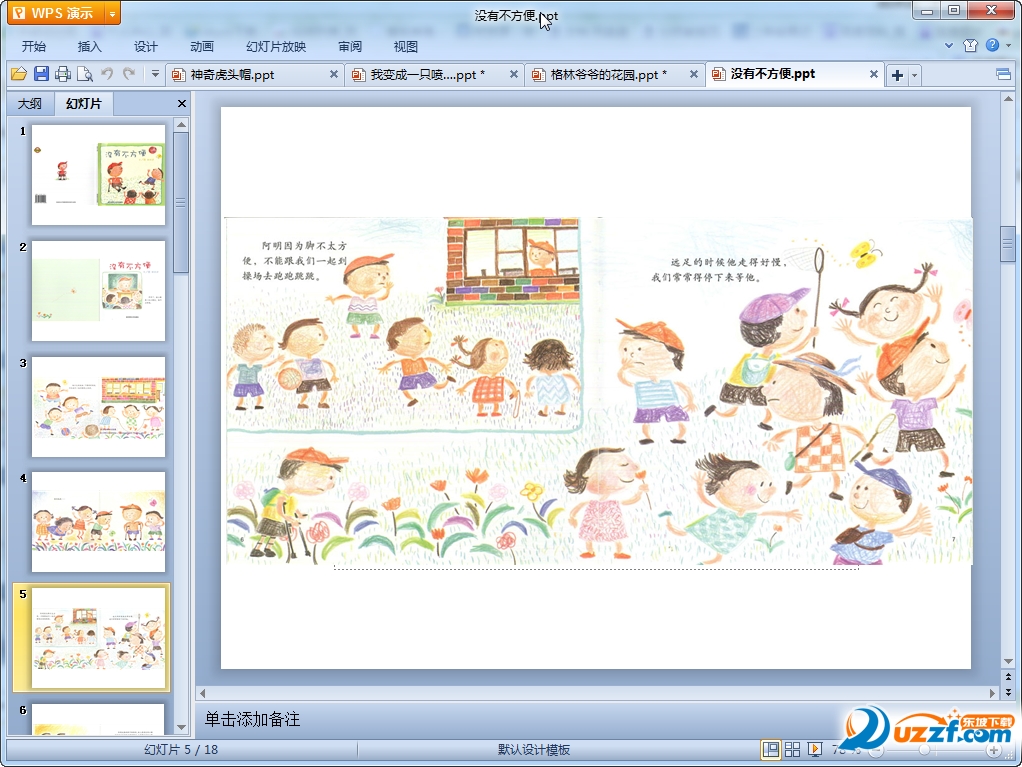
Task: Select slide 2 thumbnail
Action: [x=98, y=291]
